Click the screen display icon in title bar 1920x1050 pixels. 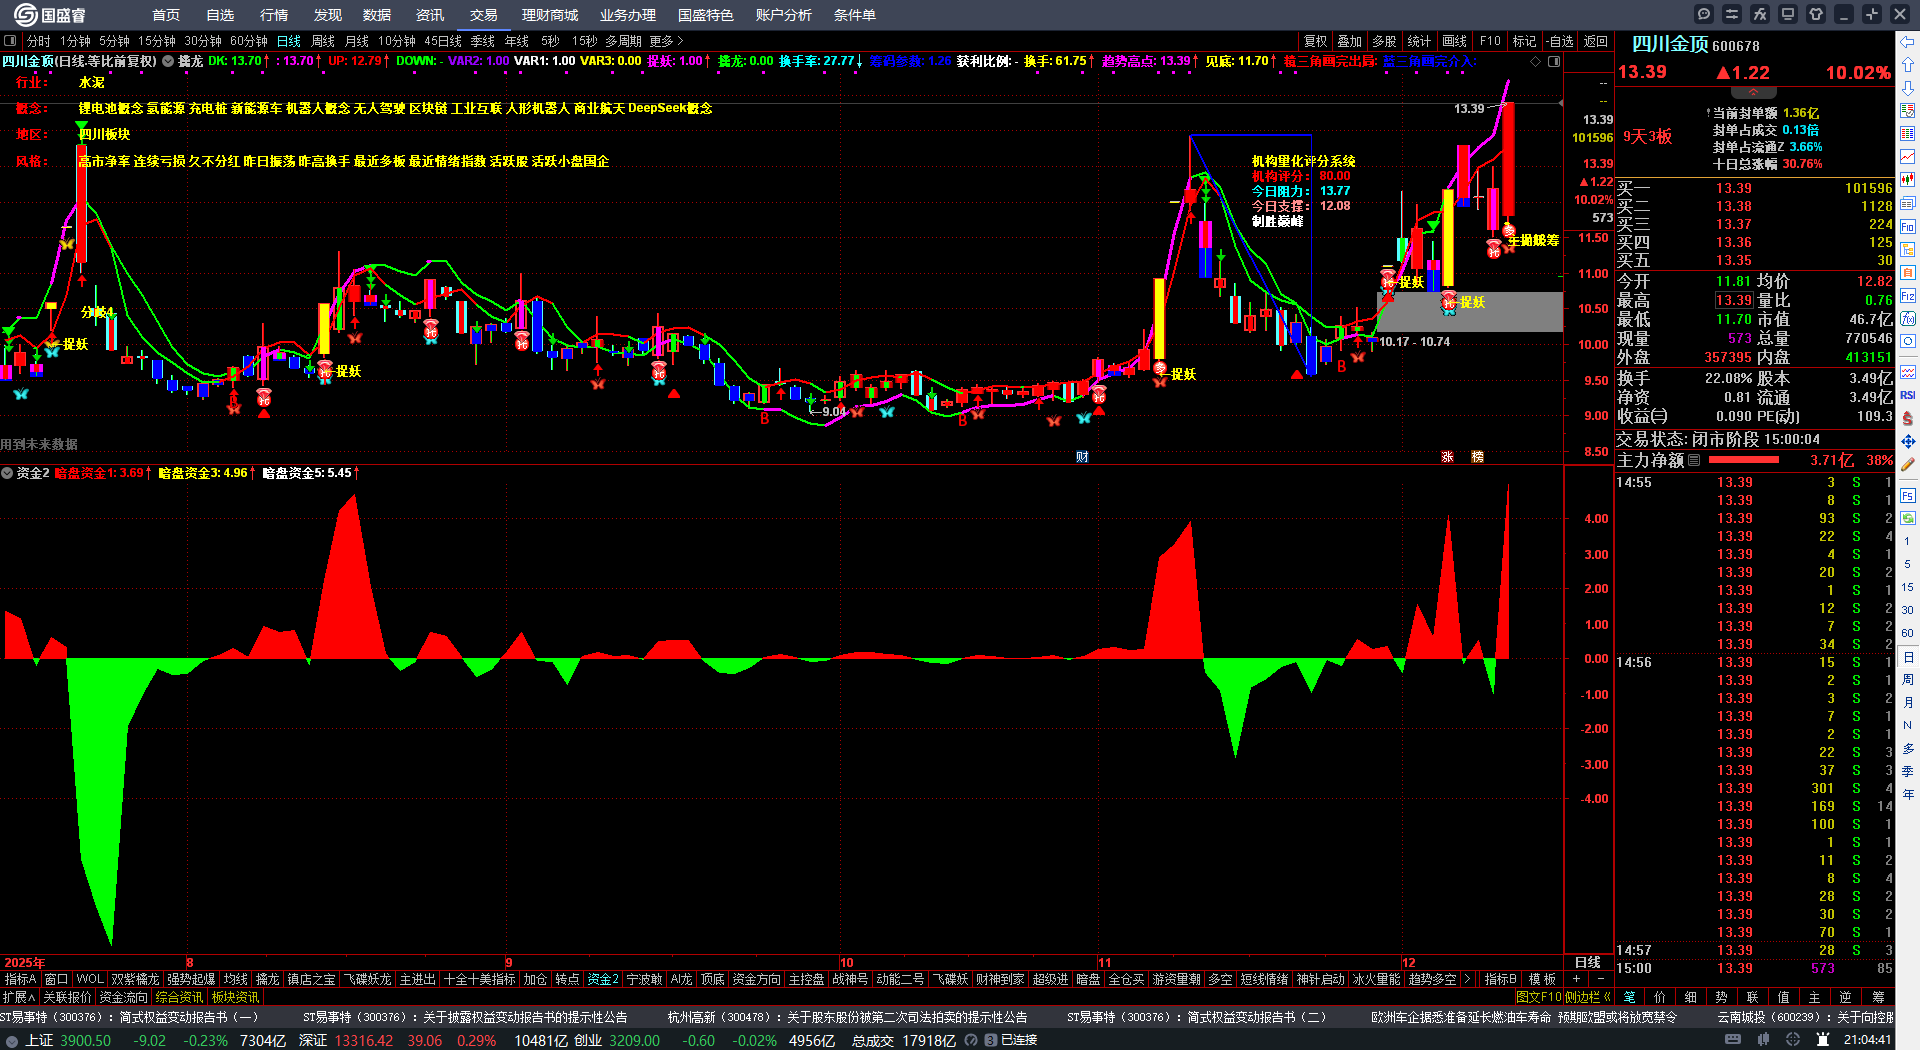click(1788, 14)
